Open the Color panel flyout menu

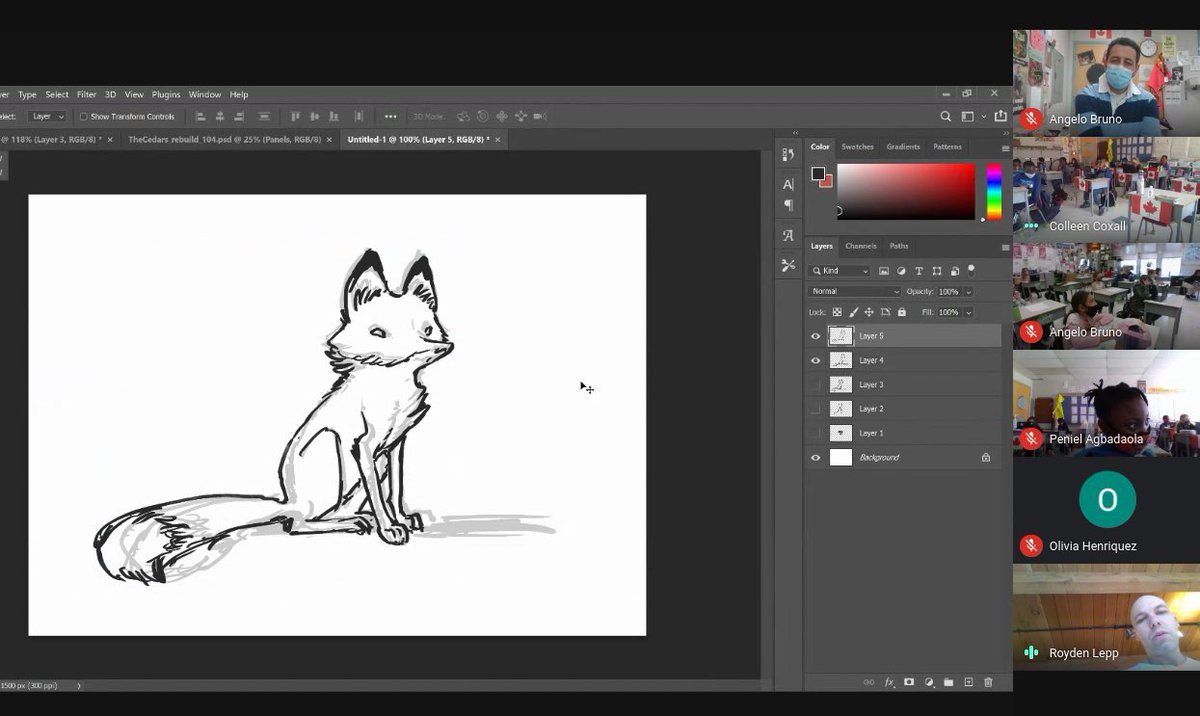[1005, 147]
